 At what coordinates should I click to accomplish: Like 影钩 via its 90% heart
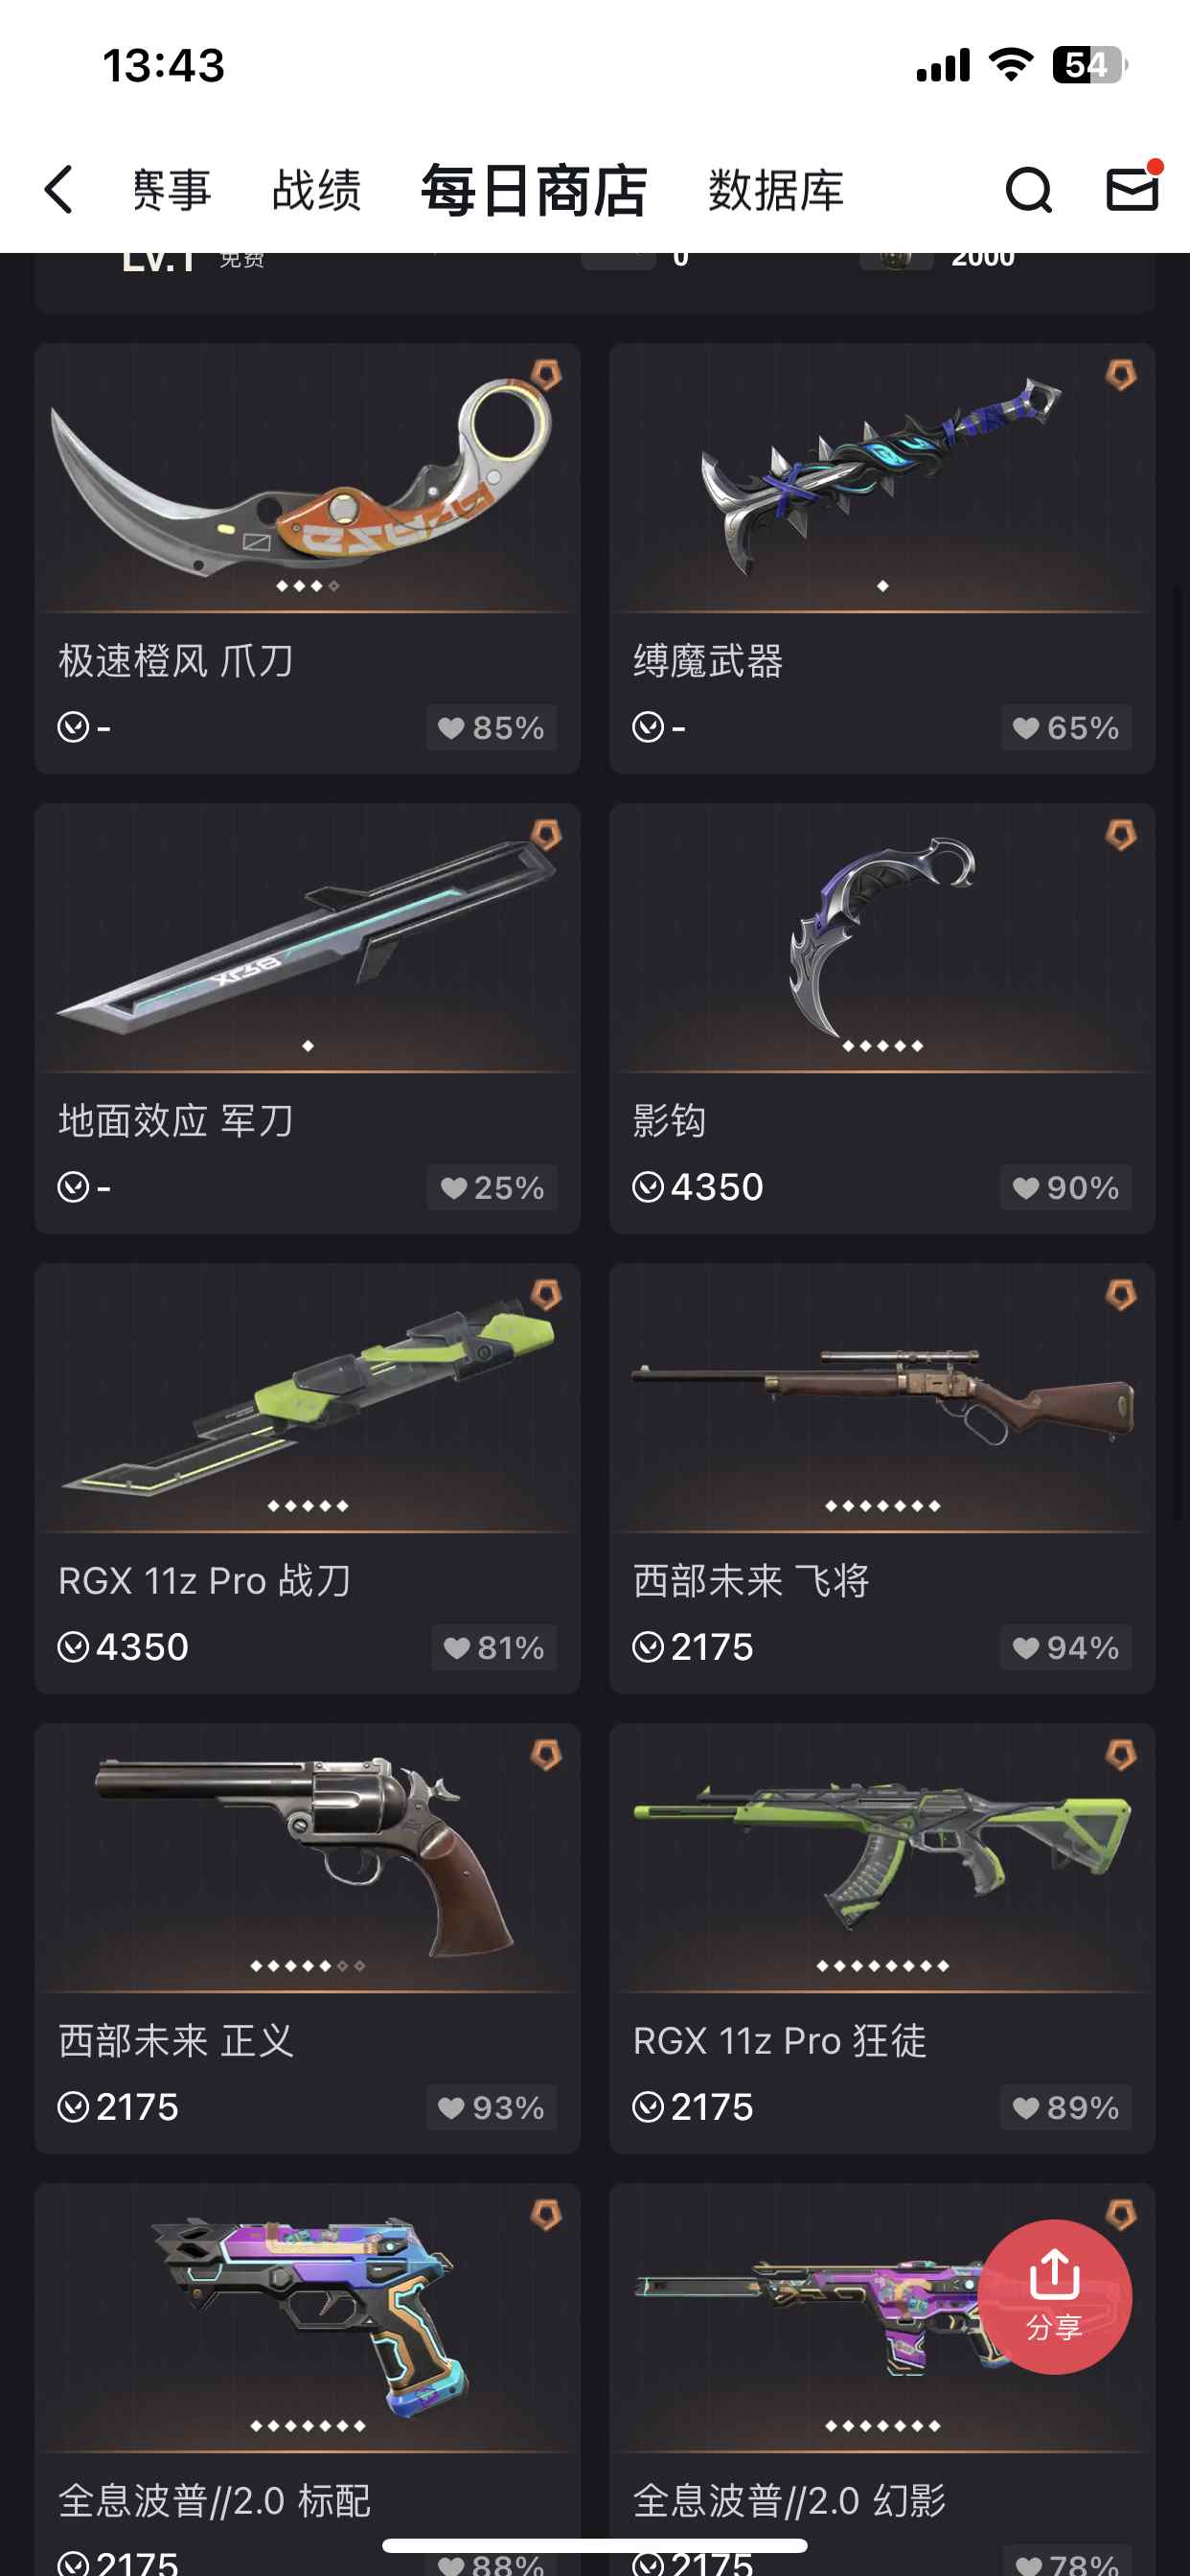pyautogui.click(x=1066, y=1187)
